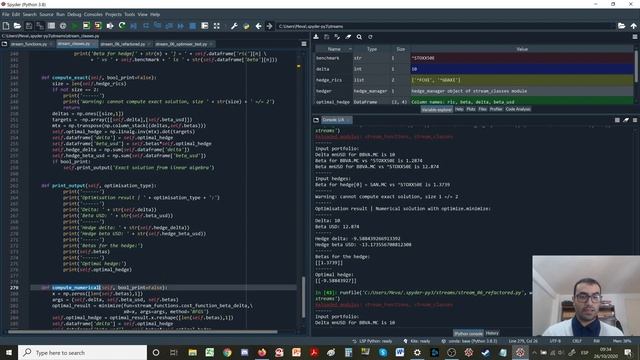
Task: Import data into the Variable explorer
Action: [316, 37]
